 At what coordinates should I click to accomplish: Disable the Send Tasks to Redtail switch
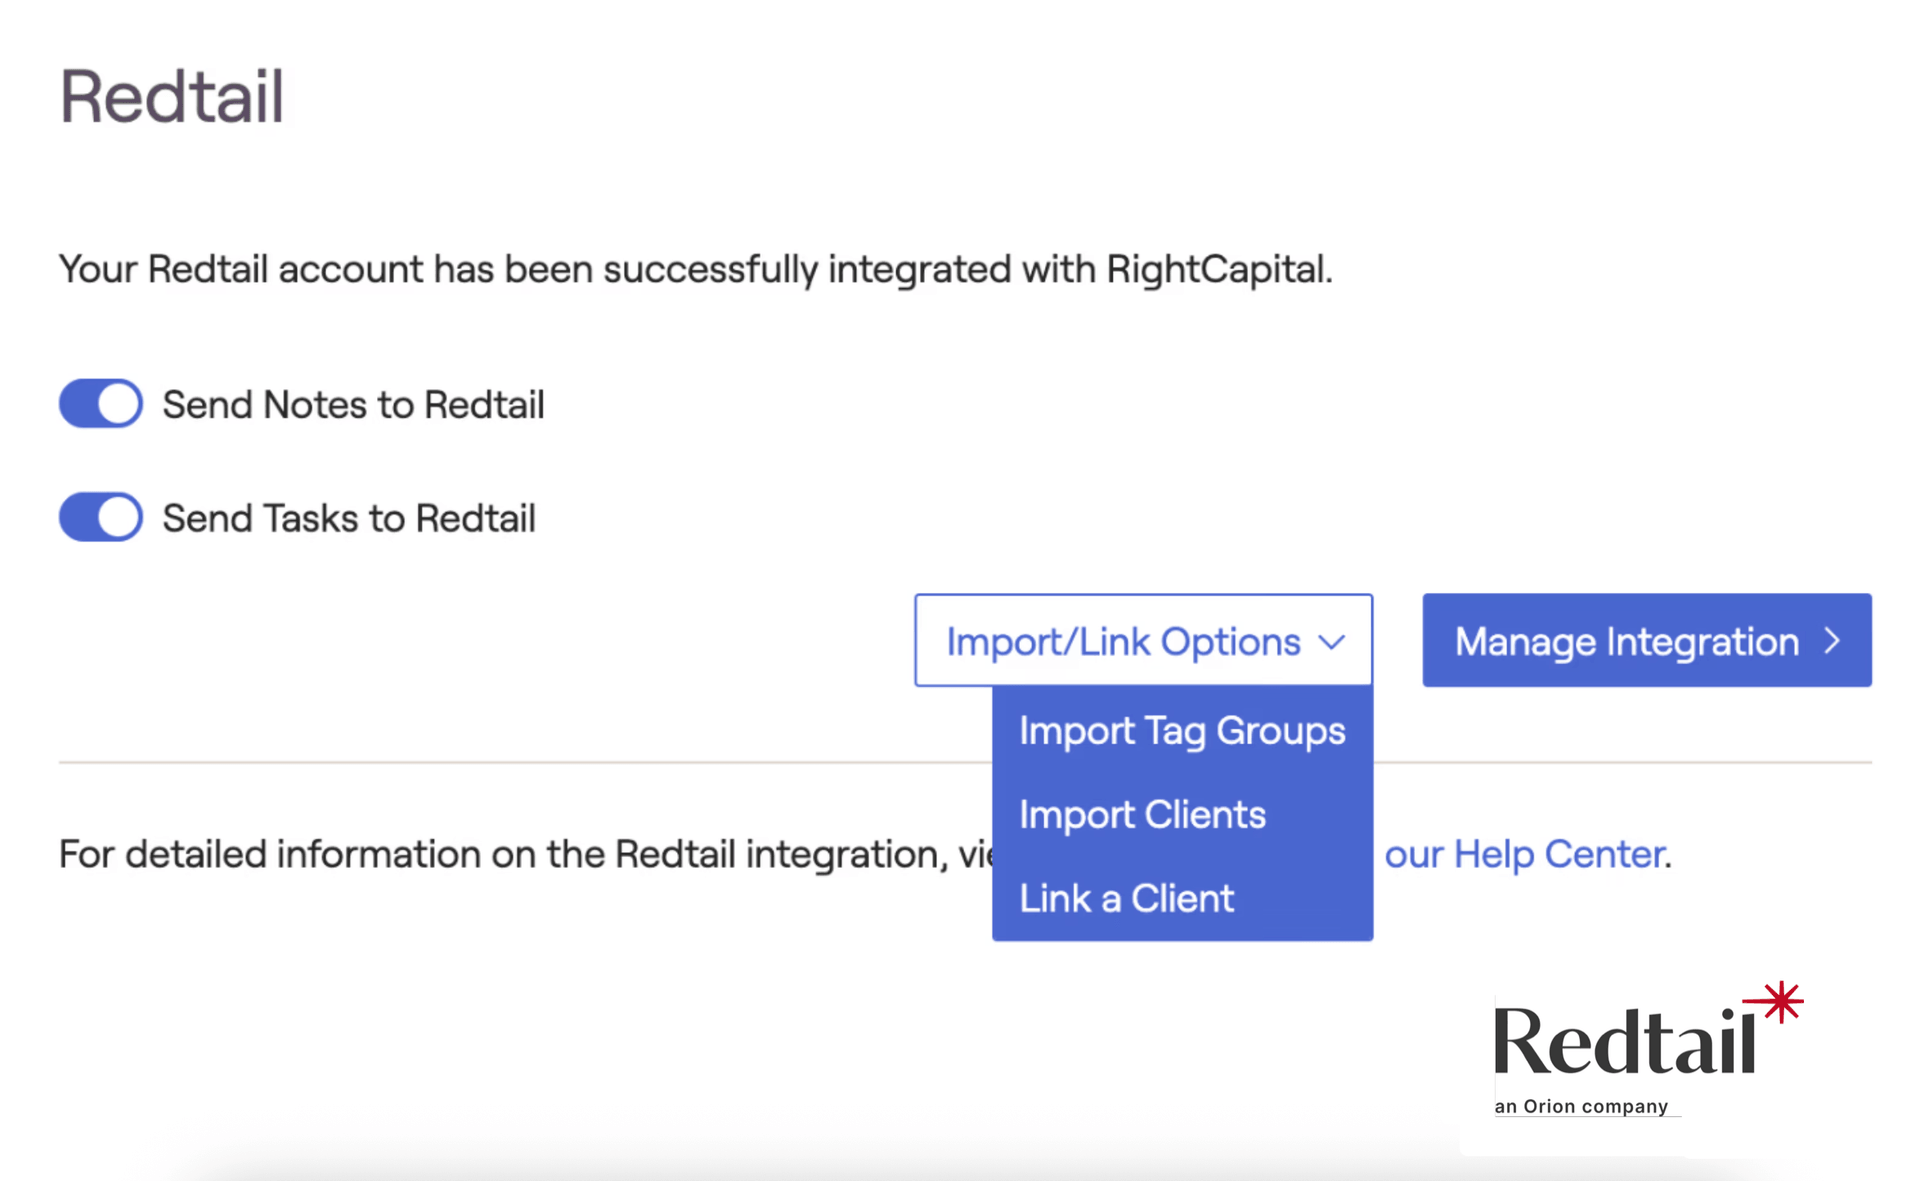(100, 517)
